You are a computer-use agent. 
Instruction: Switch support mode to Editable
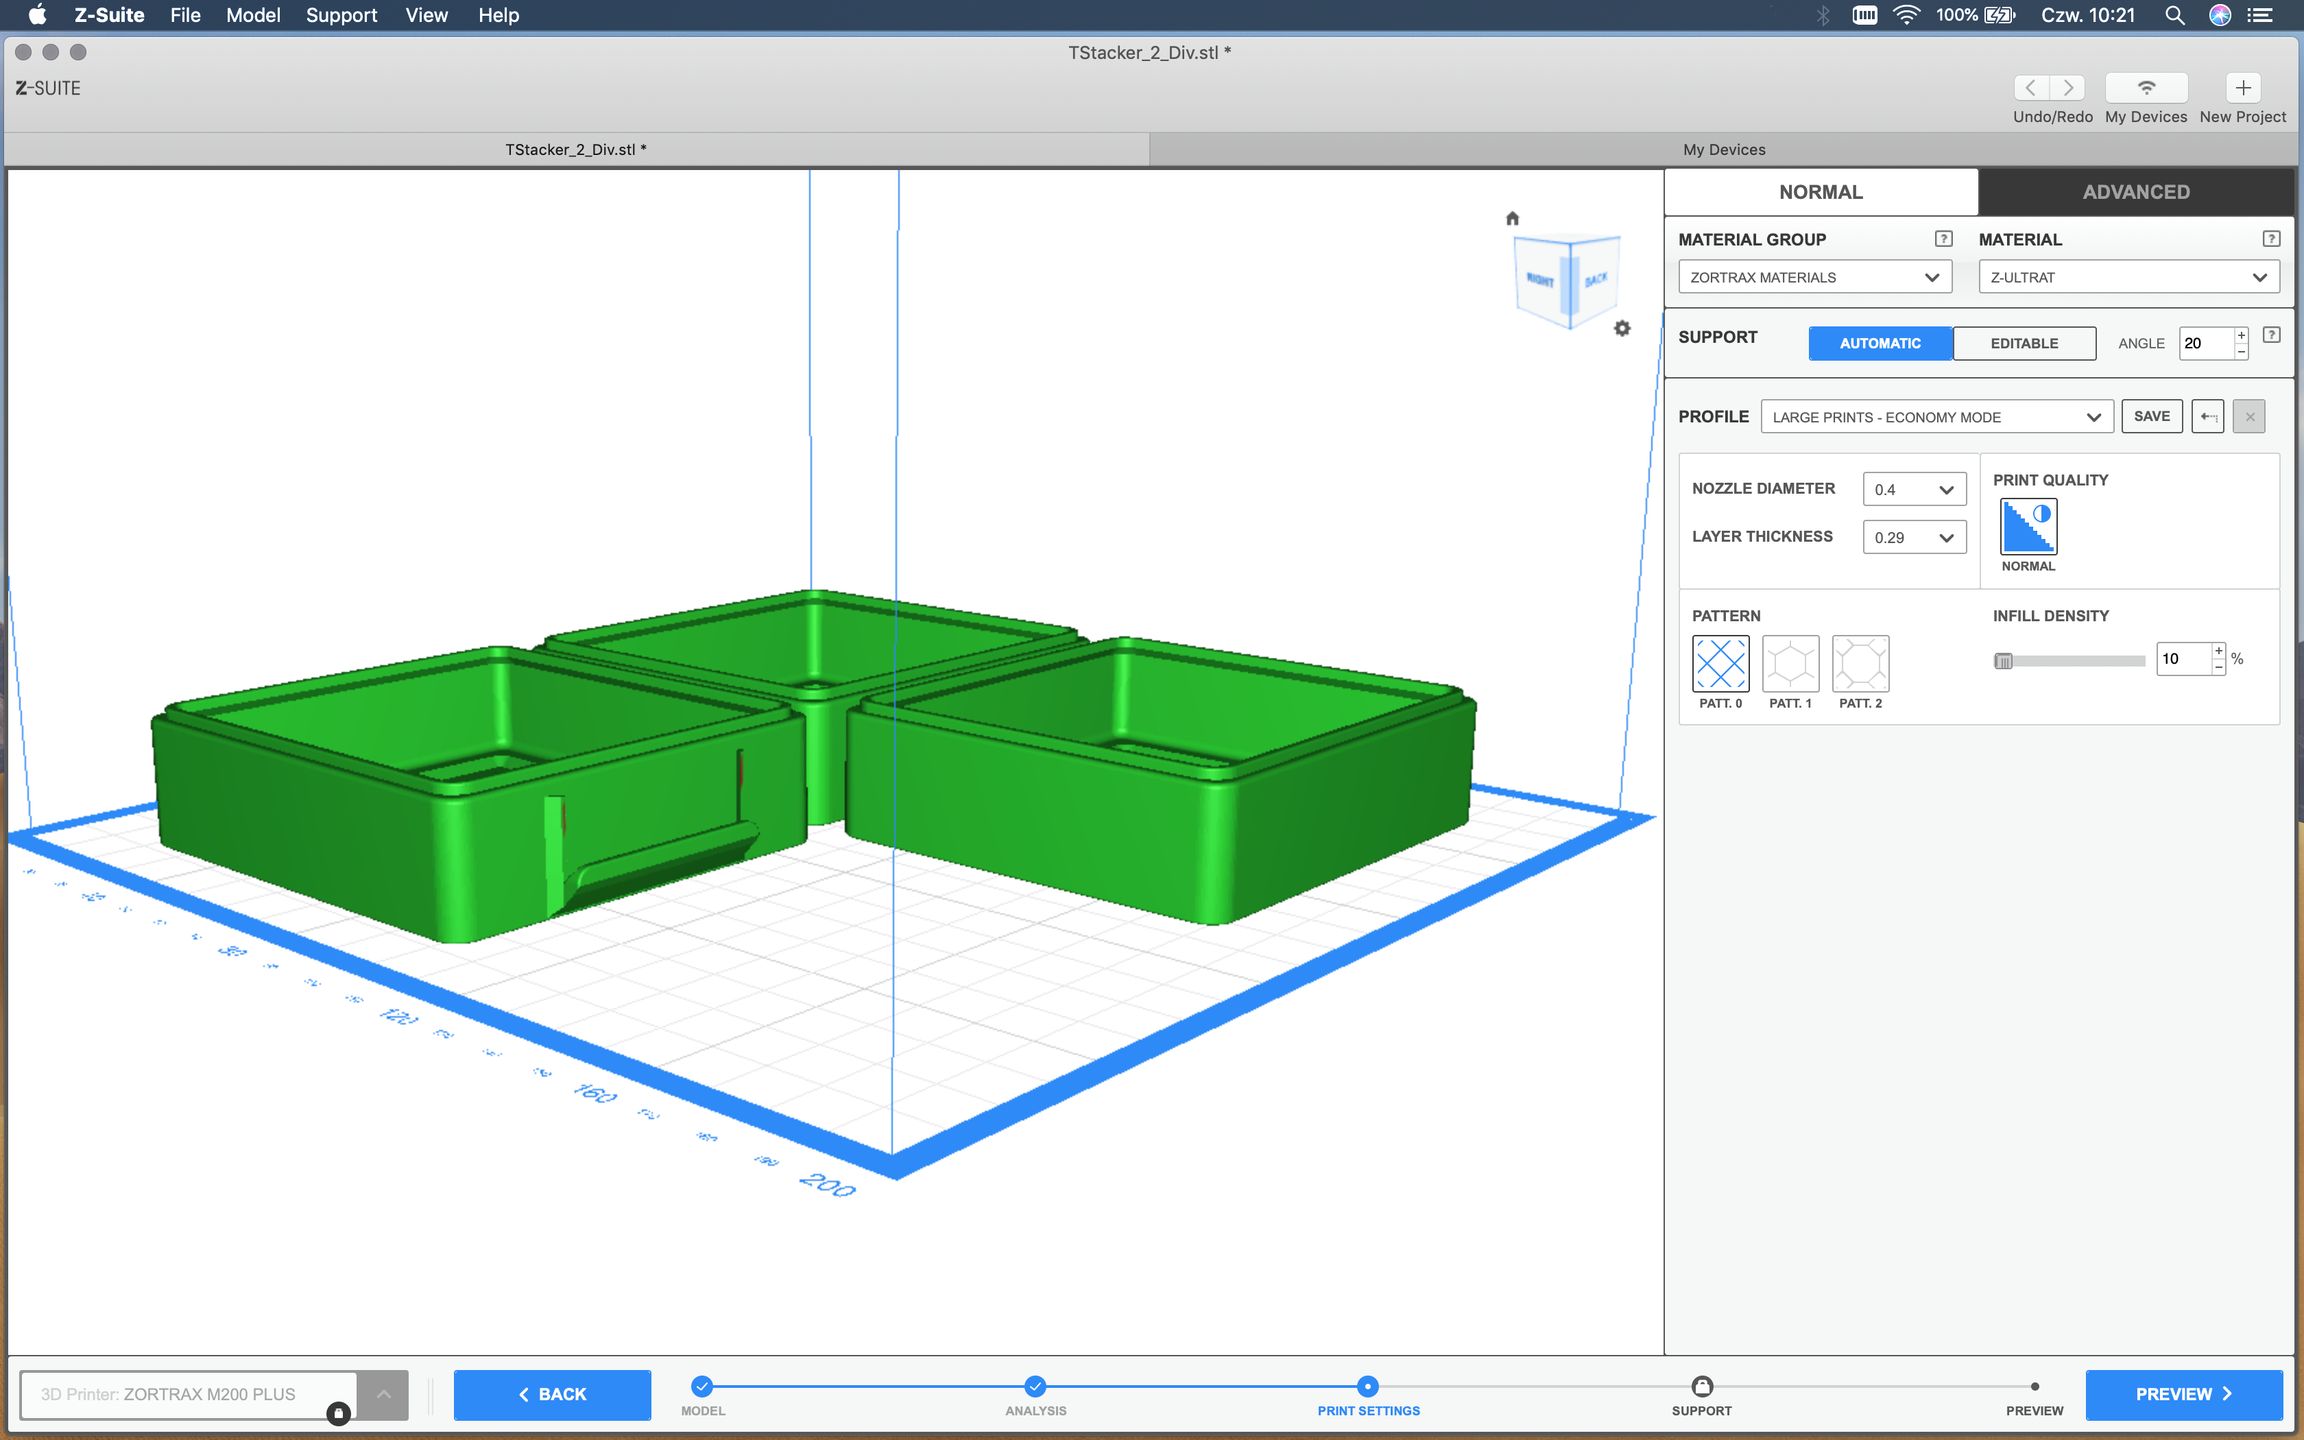(2024, 343)
